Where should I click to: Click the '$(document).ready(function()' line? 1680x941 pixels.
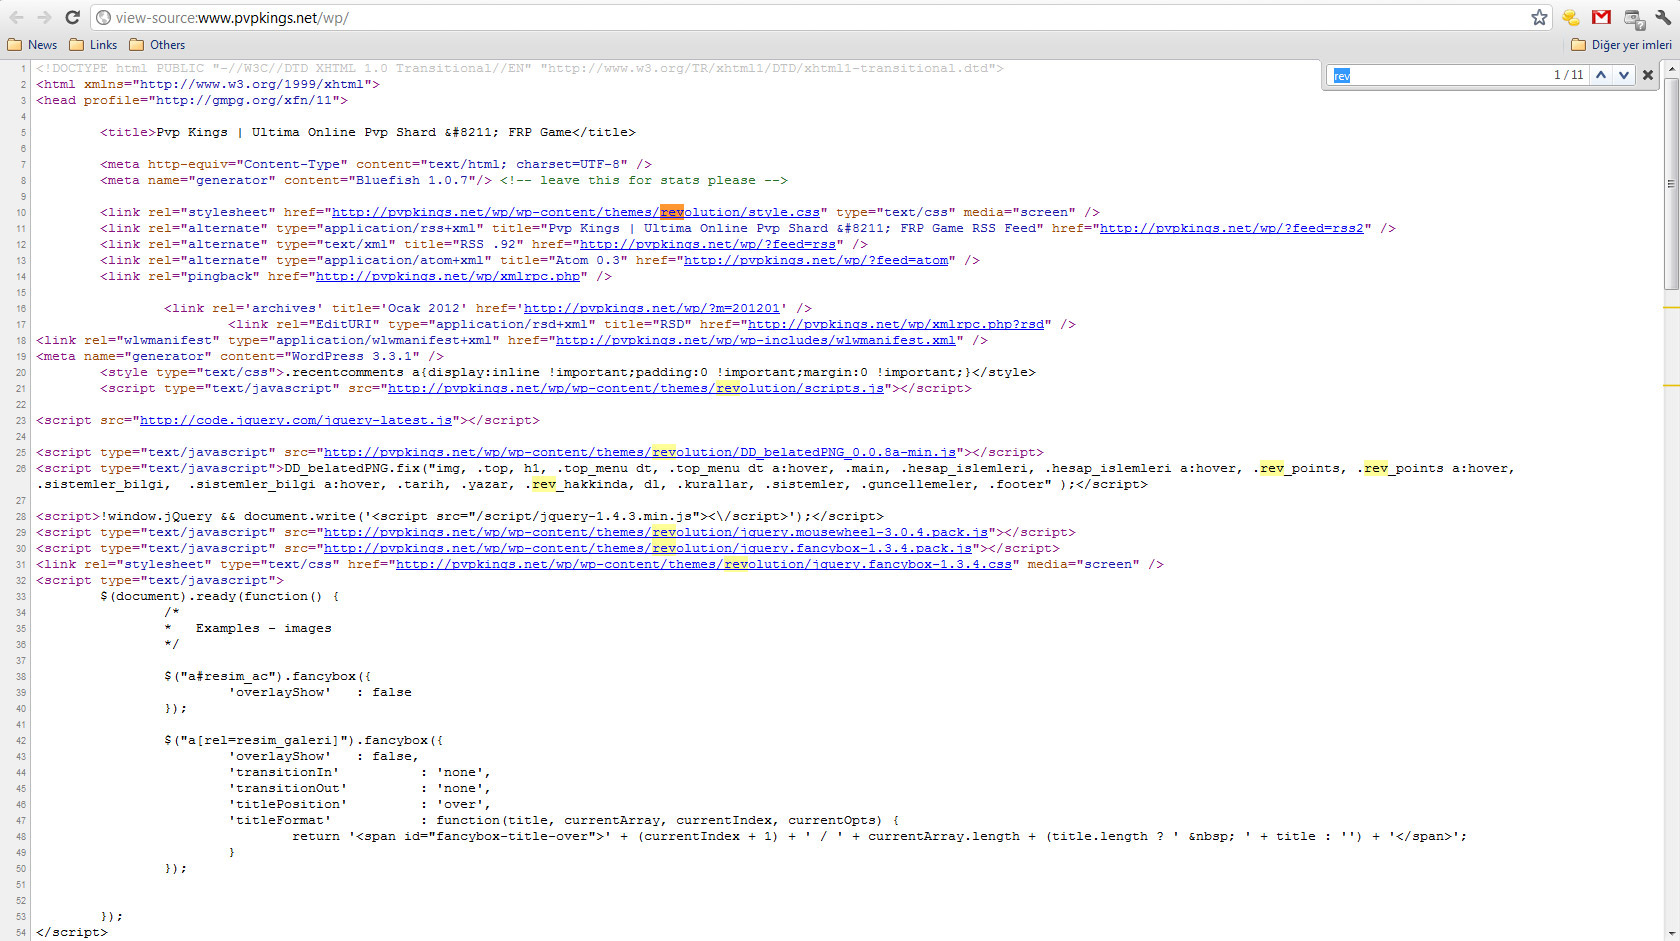(219, 596)
